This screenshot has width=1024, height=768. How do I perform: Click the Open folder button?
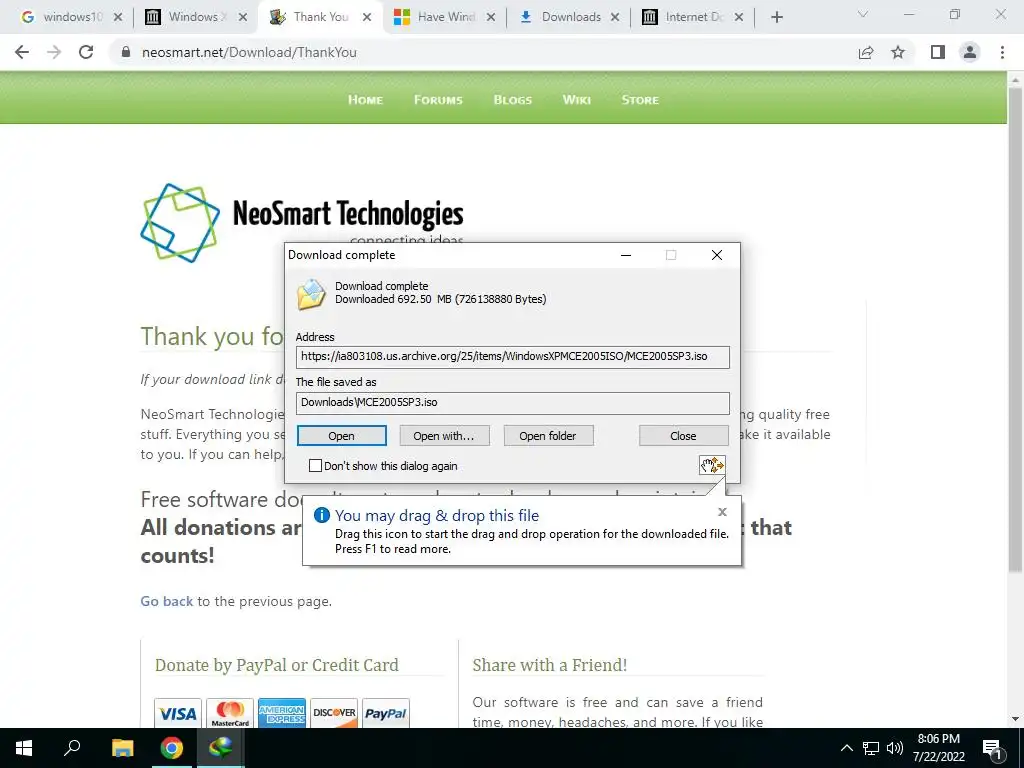coord(548,436)
